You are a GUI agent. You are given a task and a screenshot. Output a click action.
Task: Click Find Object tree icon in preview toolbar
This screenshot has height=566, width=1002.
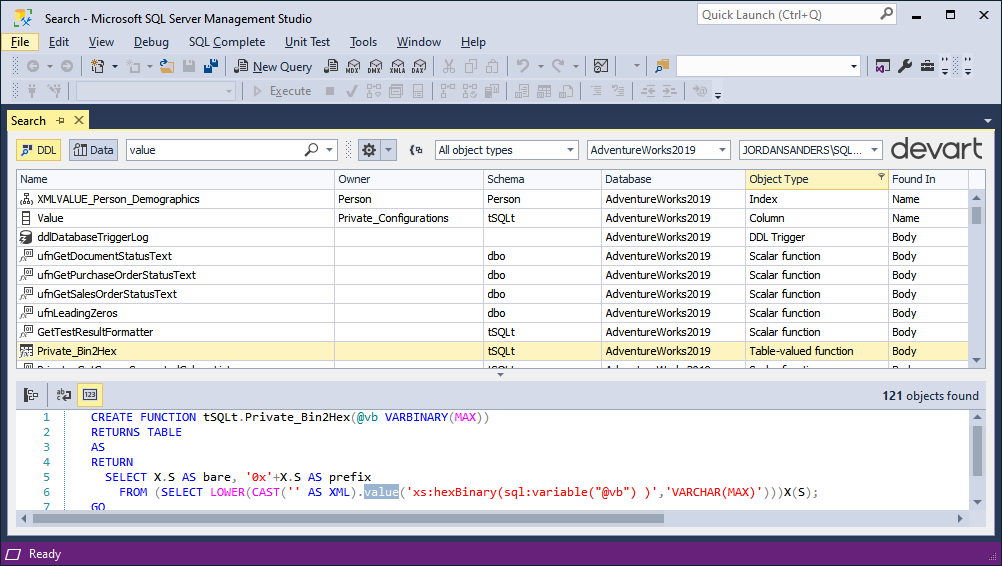pyautogui.click(x=31, y=395)
